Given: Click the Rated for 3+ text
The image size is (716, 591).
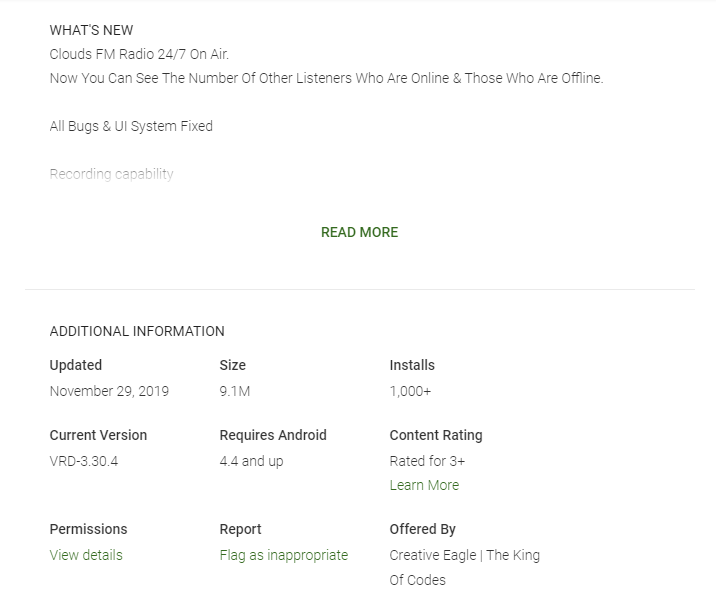Looking at the screenshot, I should [427, 461].
